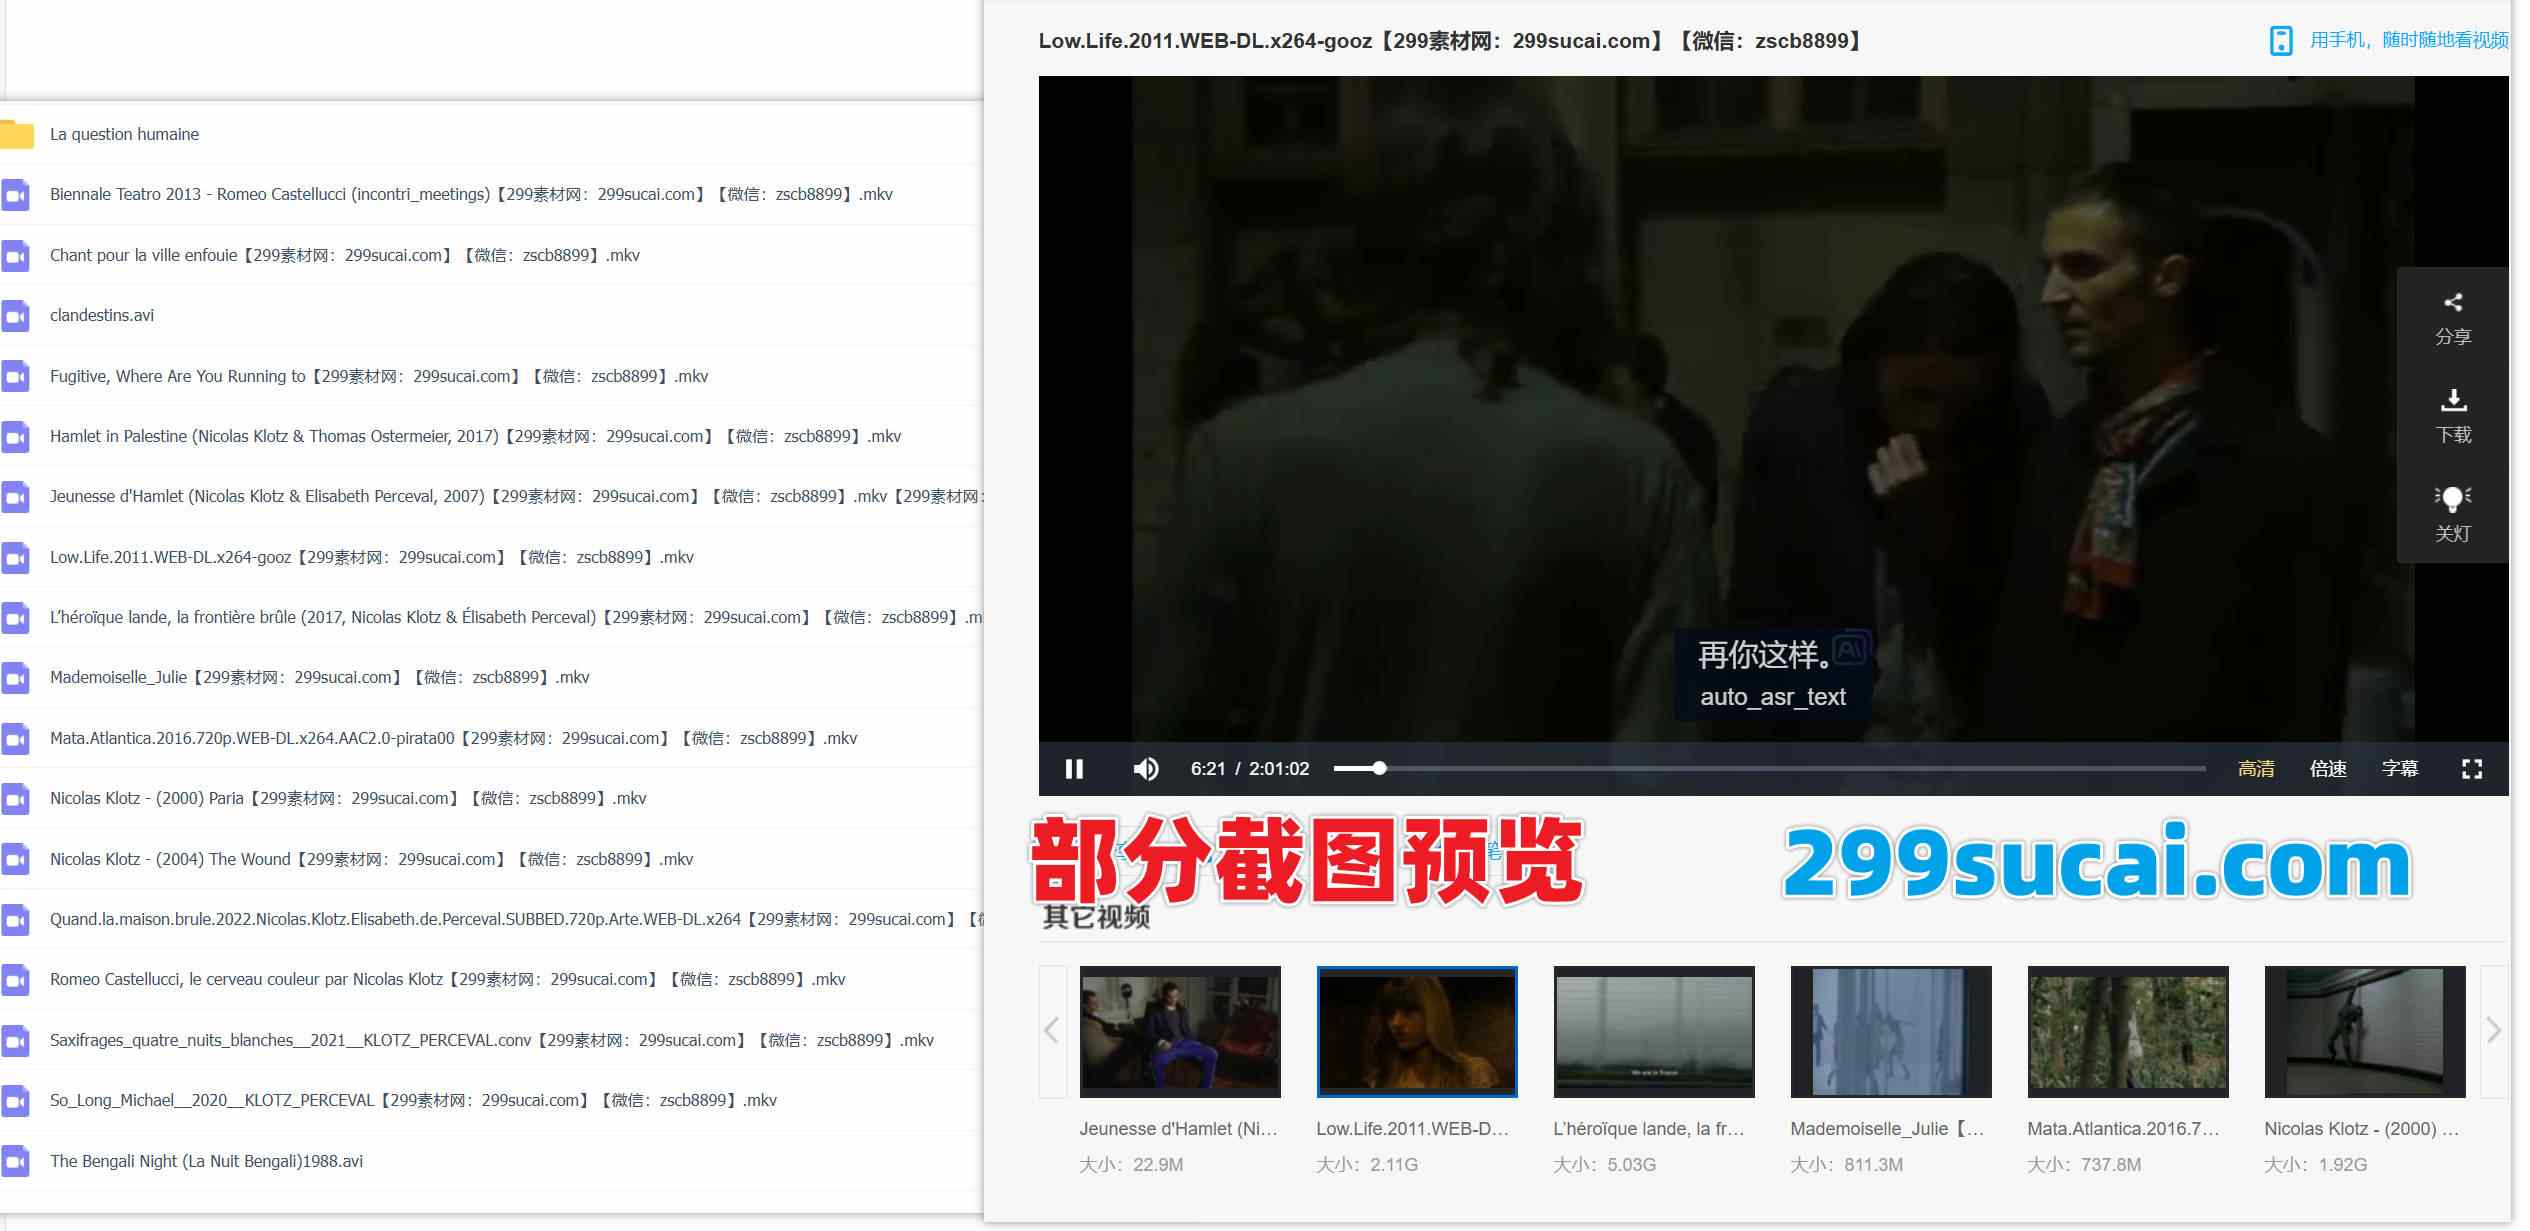Screen dimensions: 2530x1231
Task: Open file Hamlet in Palestine (2017)
Action: (x=475, y=436)
